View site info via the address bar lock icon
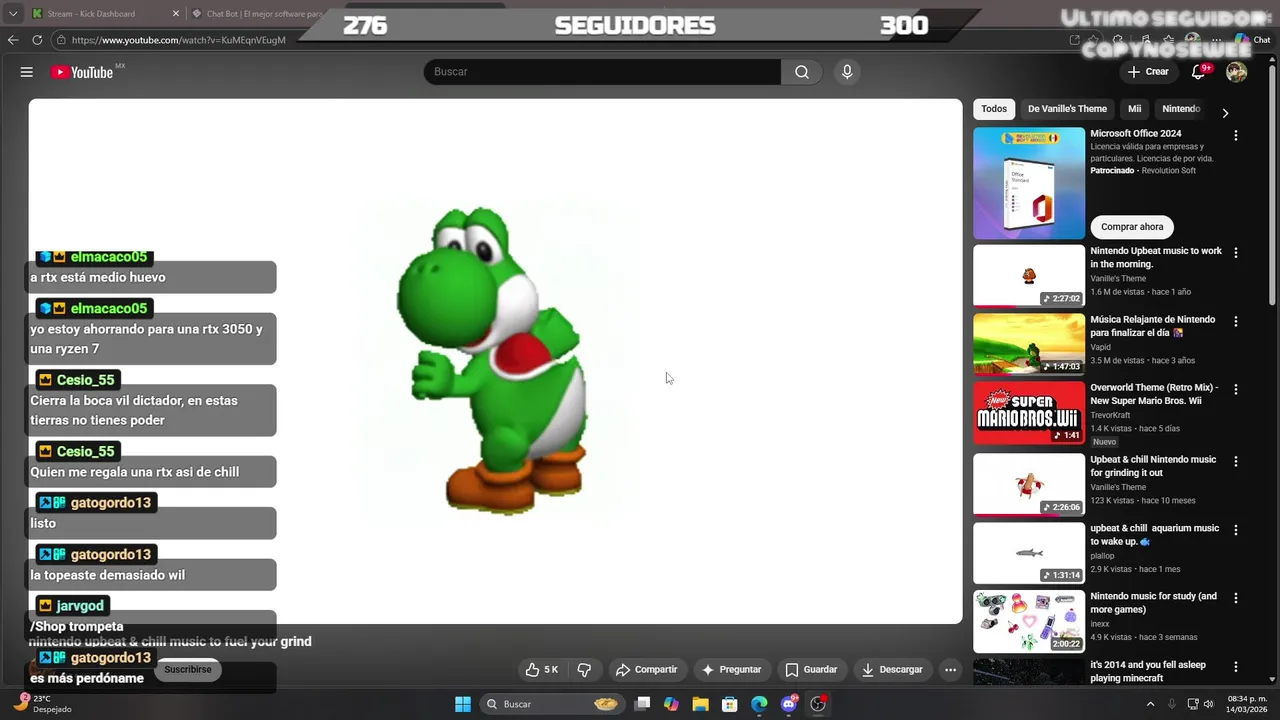The width and height of the screenshot is (1280, 720). click(61, 40)
